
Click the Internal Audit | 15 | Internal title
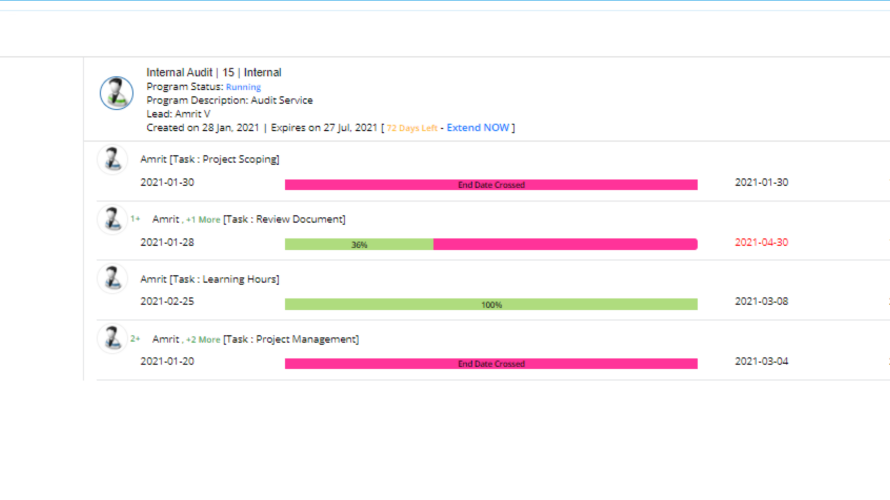[213, 73]
